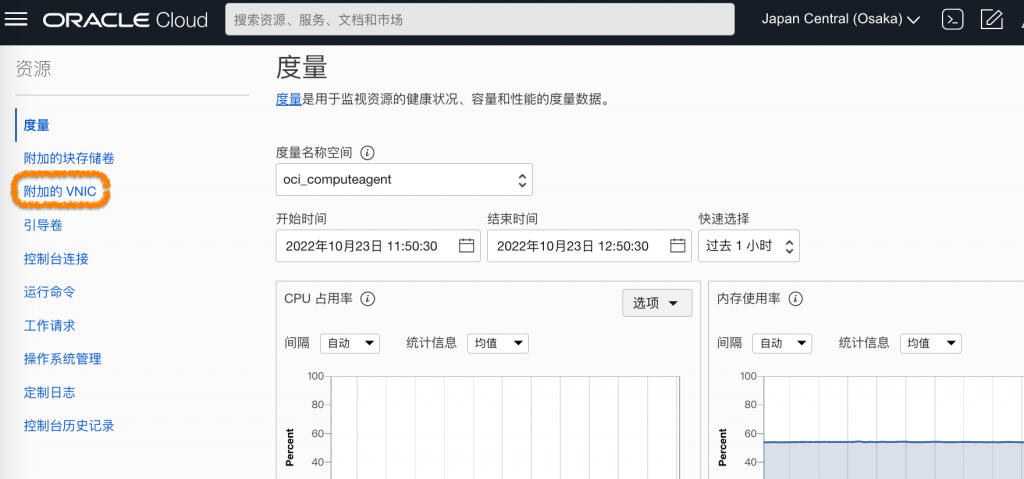
Task: Open memory chart 统计信息 均值 dropdown
Action: [x=930, y=343]
